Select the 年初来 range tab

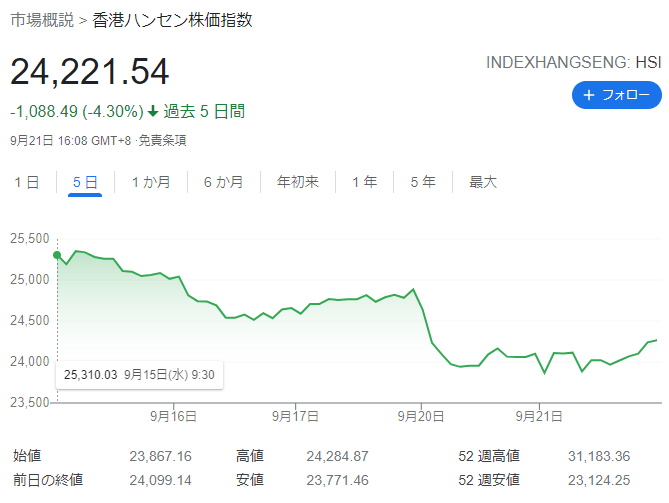point(297,182)
